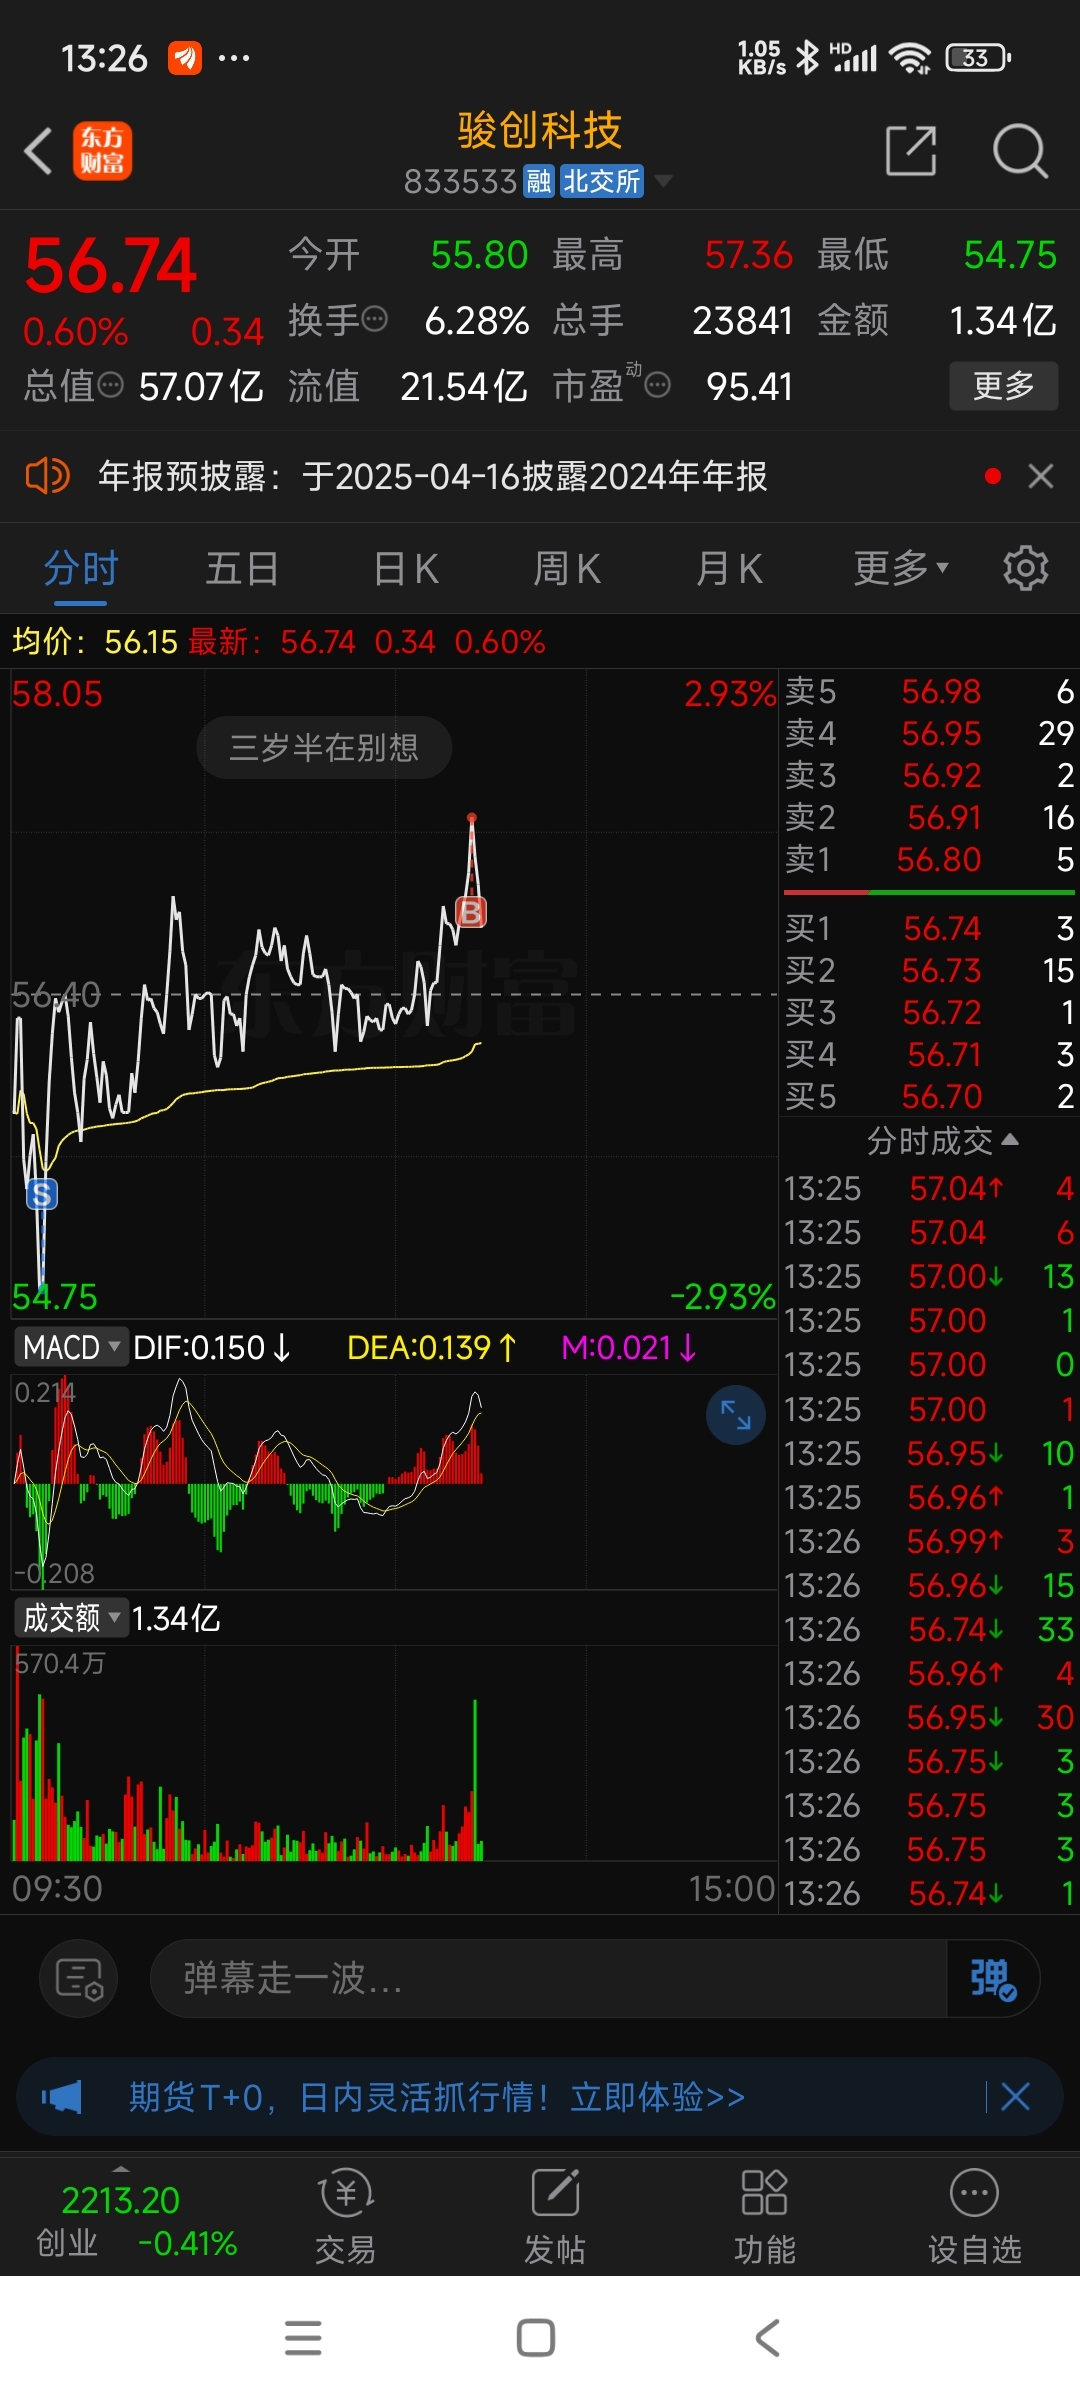Screen dimensions: 1080x2400
Task: Select the 卖5 price 56.98 row
Action: pos(929,691)
